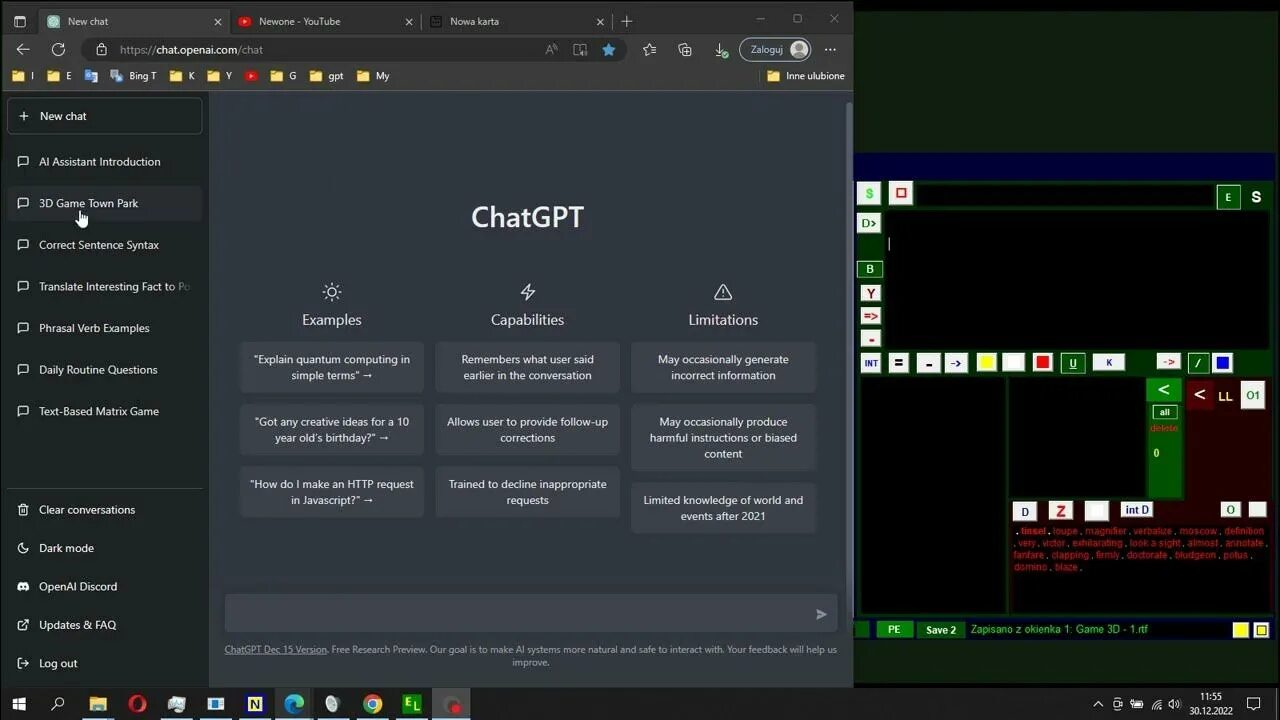Open the OpenAI Discord link
1280x720 pixels.
104,587
